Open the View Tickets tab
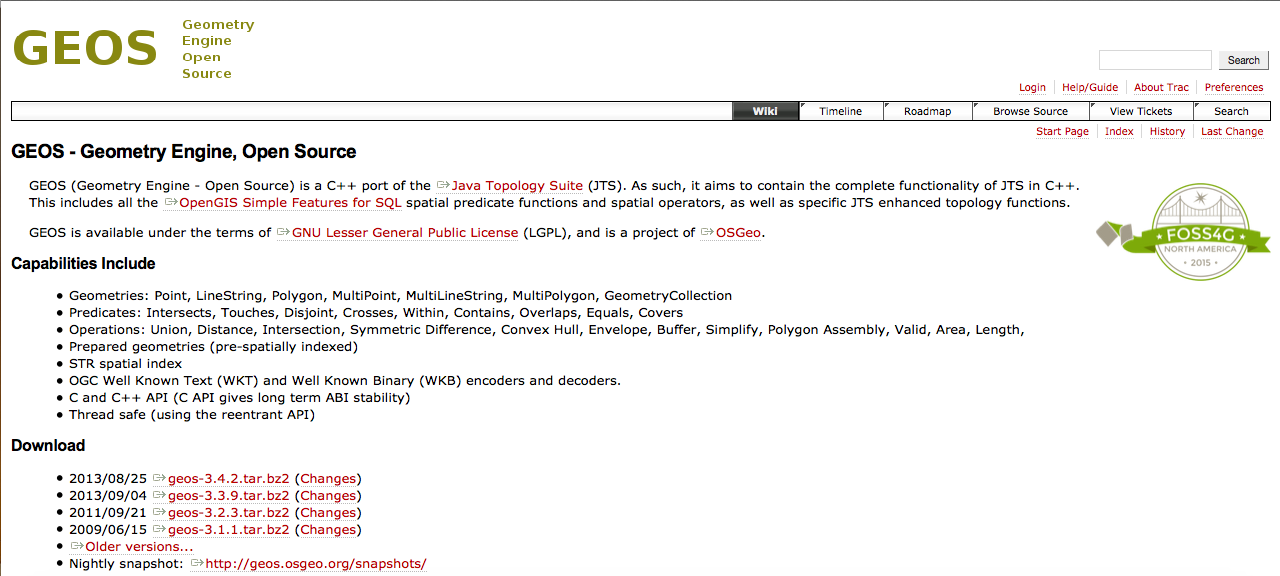 tap(1141, 111)
